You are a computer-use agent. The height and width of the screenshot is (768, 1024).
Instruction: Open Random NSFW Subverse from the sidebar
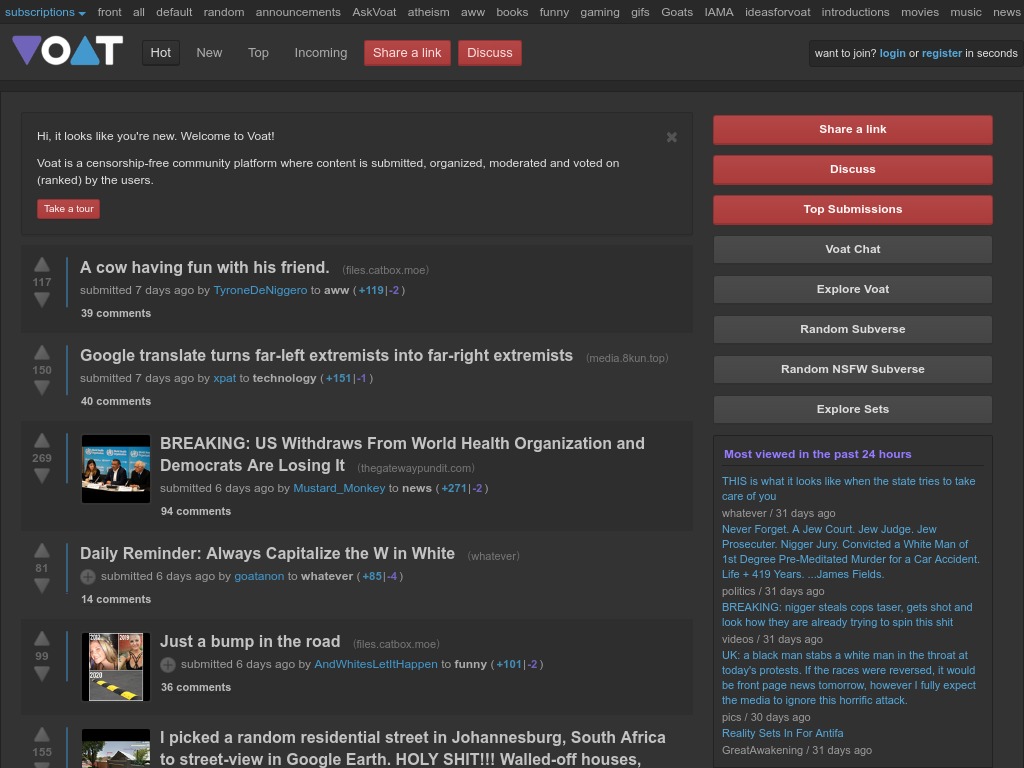(852, 369)
